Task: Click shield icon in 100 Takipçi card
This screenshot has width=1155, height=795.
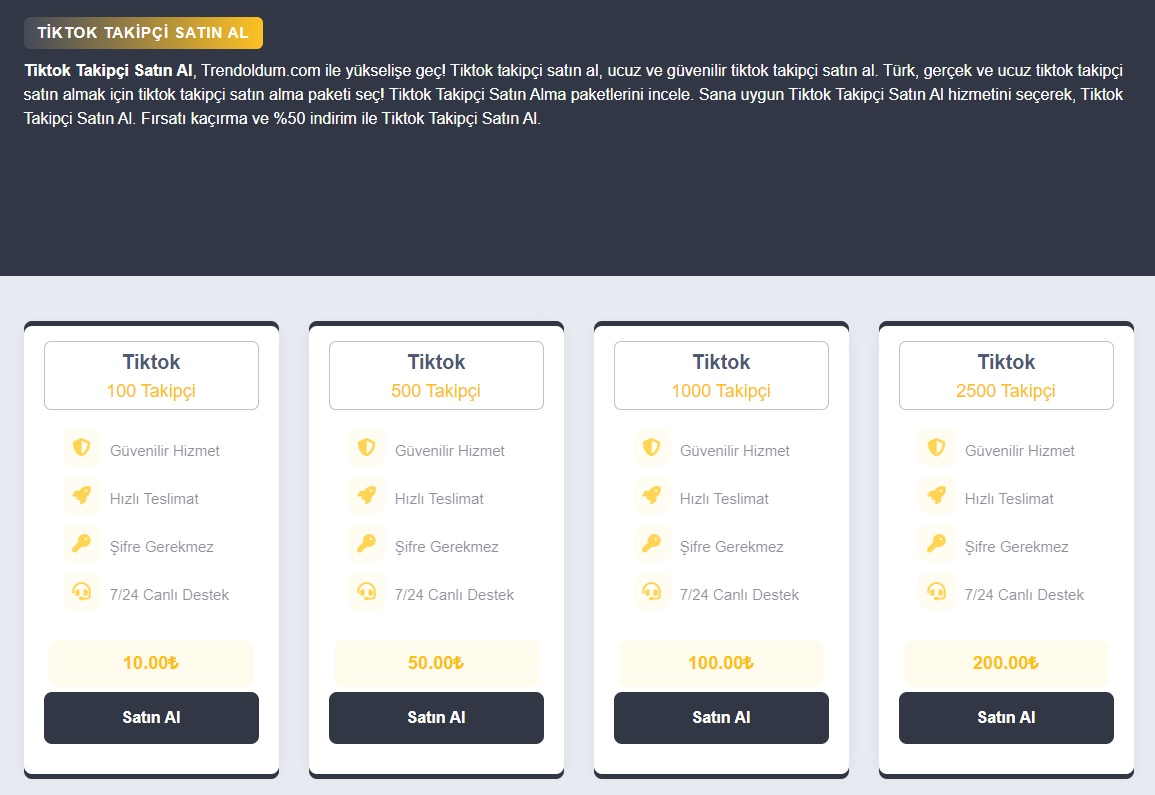Action: coord(81,448)
